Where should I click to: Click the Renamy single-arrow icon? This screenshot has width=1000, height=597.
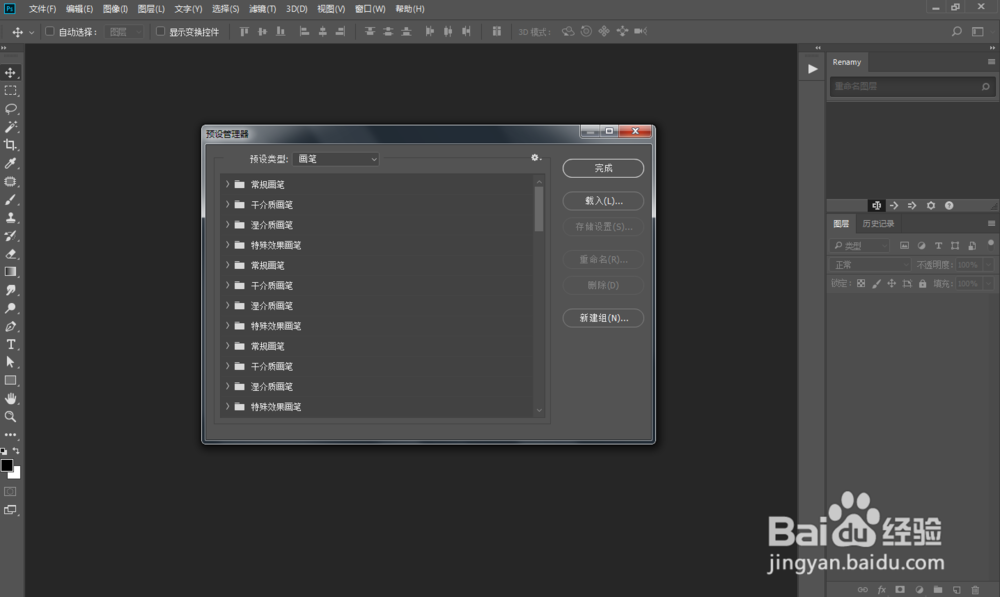pyautogui.click(x=894, y=205)
